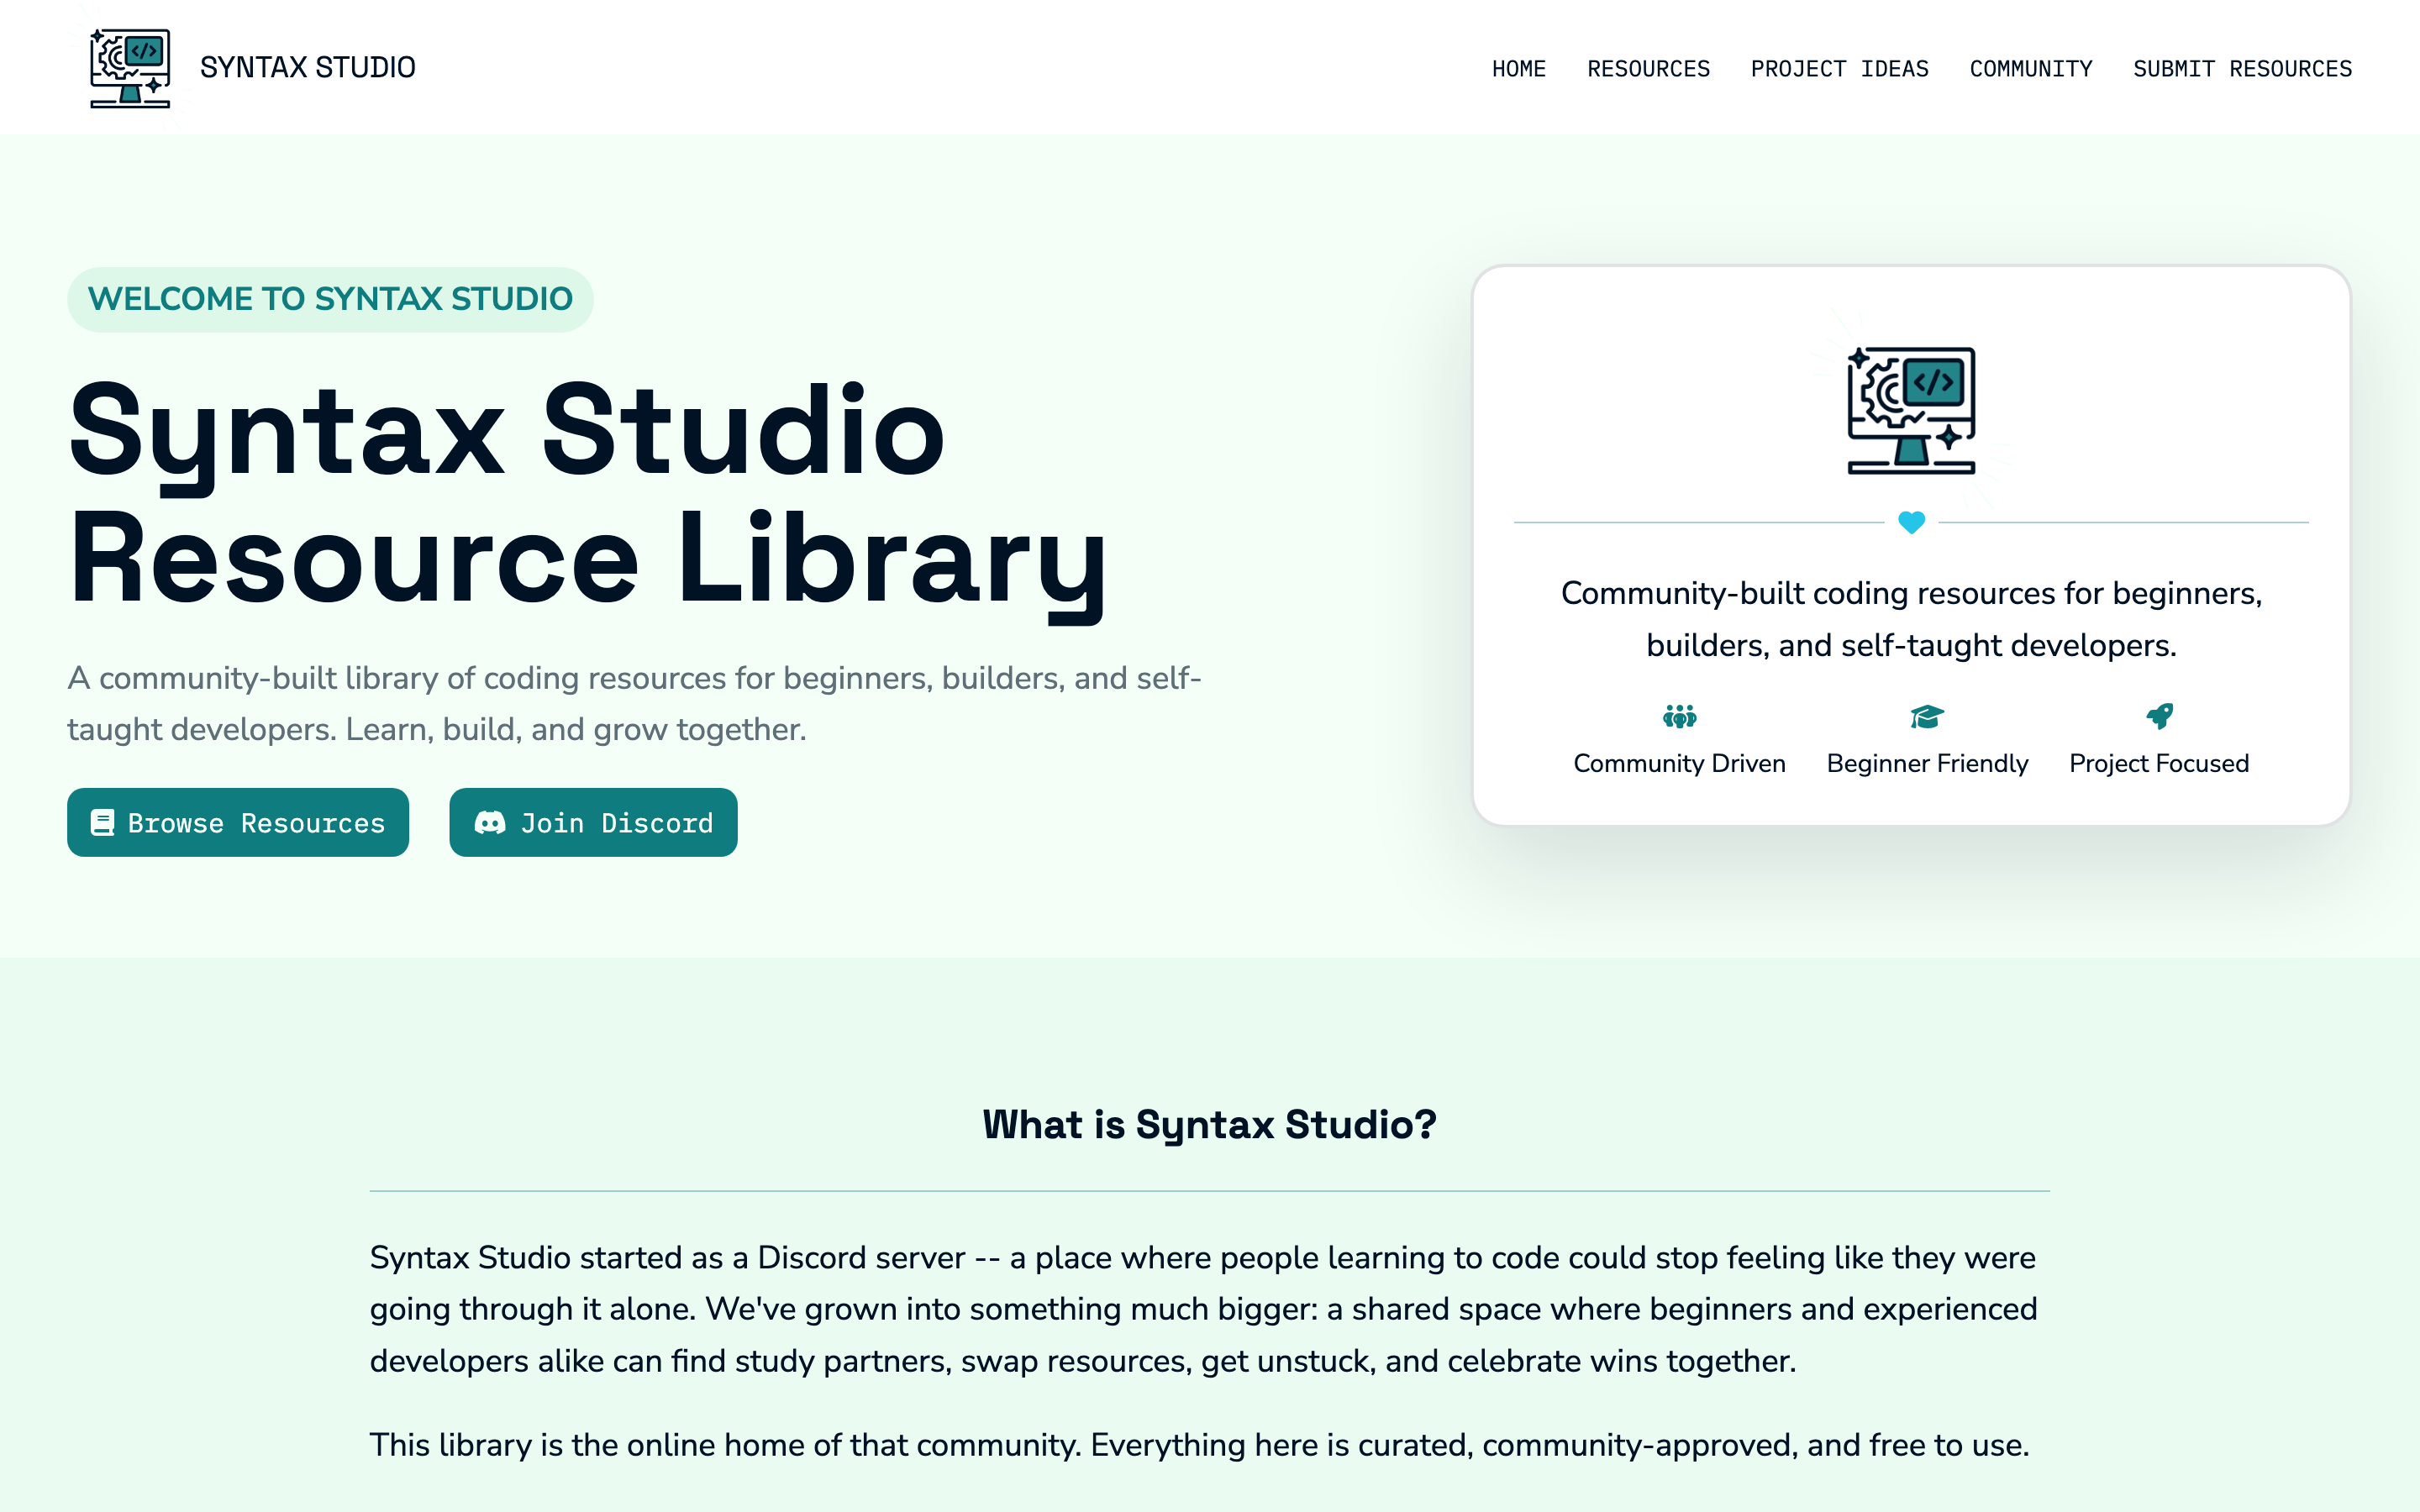Click the large monitor code icon in card

[1911, 410]
